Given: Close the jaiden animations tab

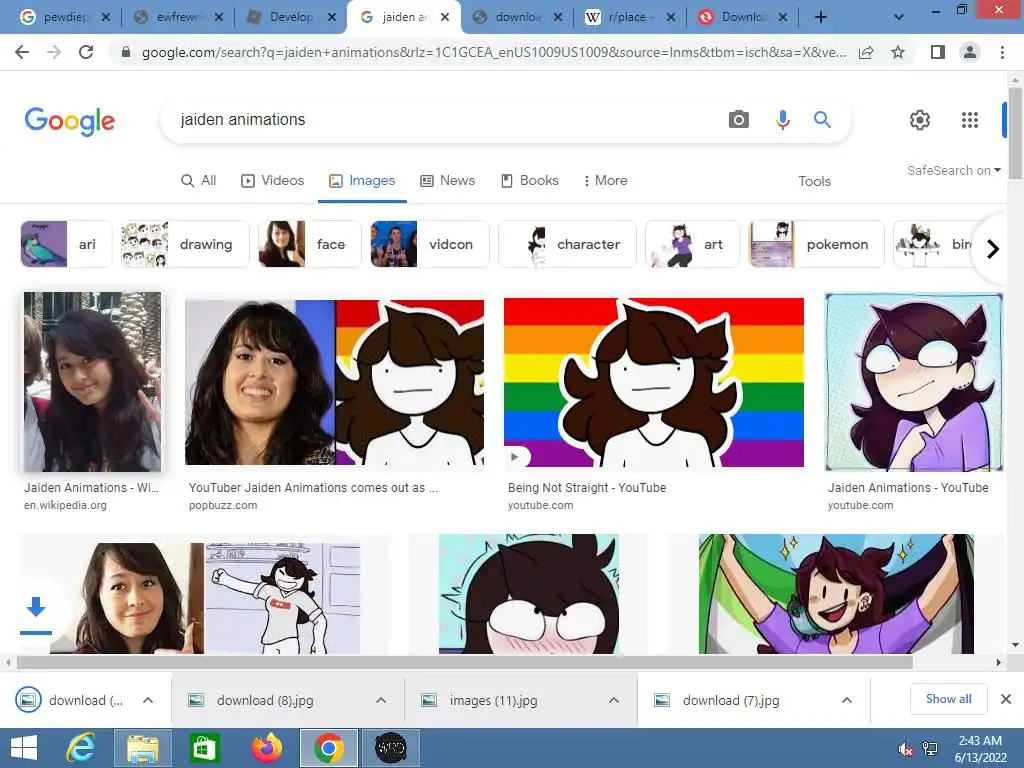Looking at the screenshot, I should tap(445, 17).
